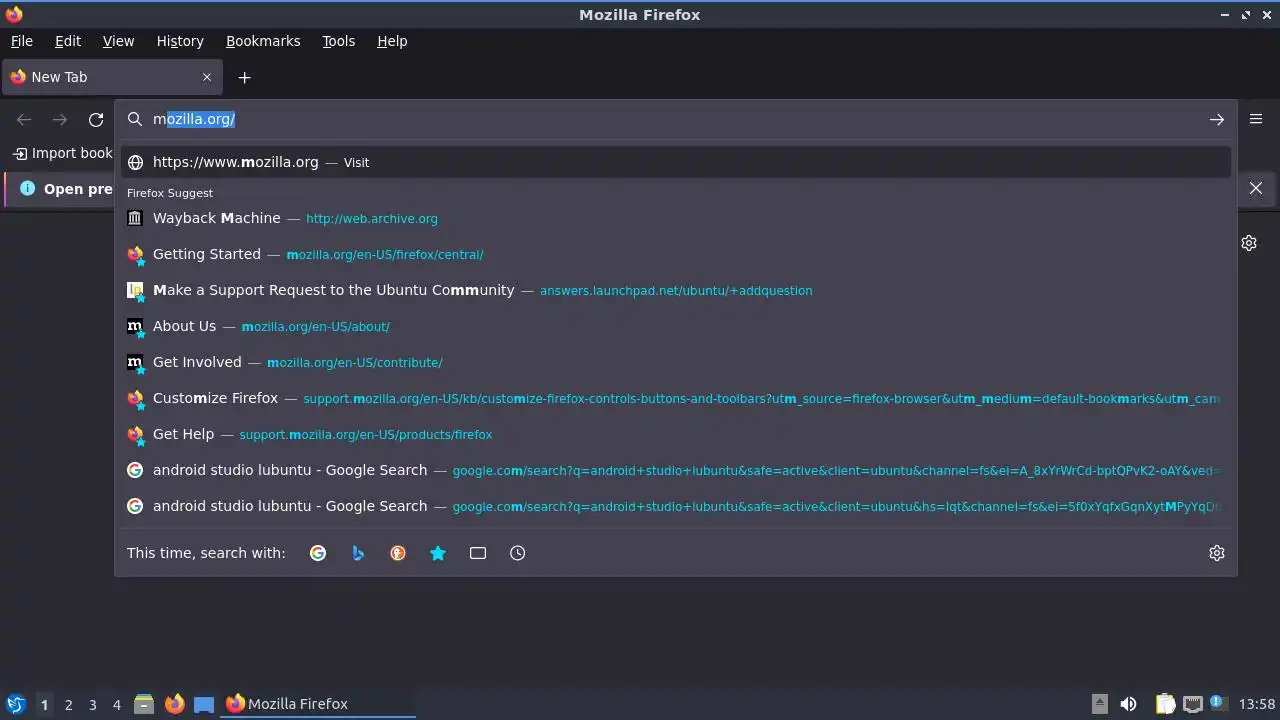The width and height of the screenshot is (1280, 720).
Task: Select Mozilla Firefox taskbar window button
Action: (318, 704)
